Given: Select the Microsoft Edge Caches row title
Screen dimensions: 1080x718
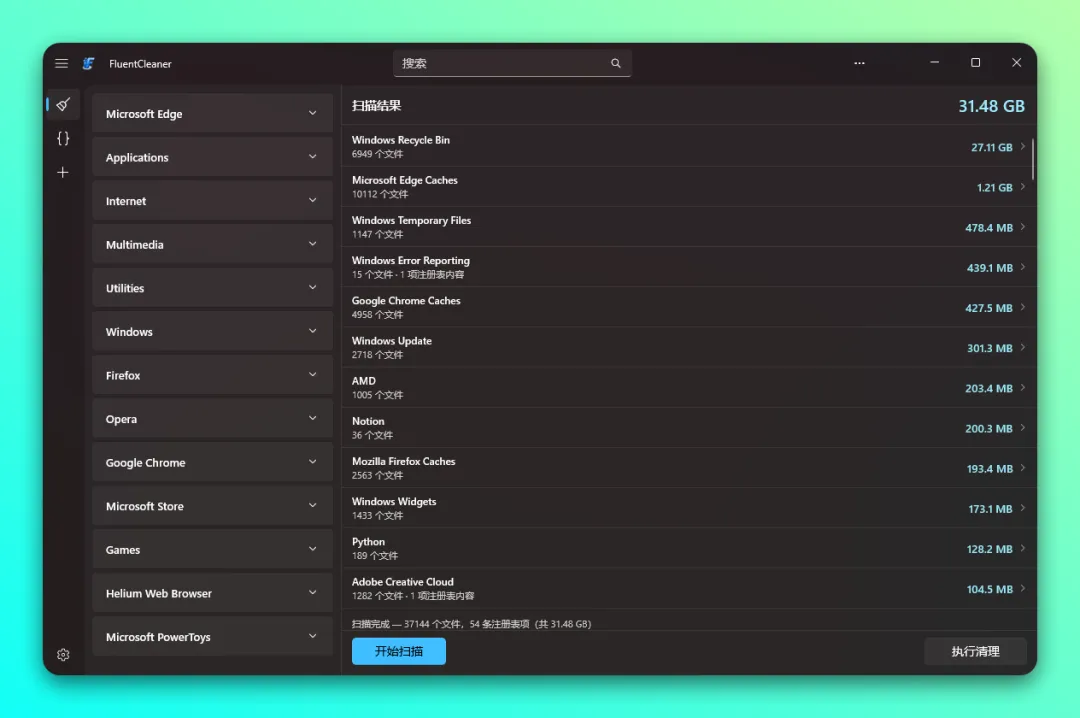Looking at the screenshot, I should click(405, 180).
